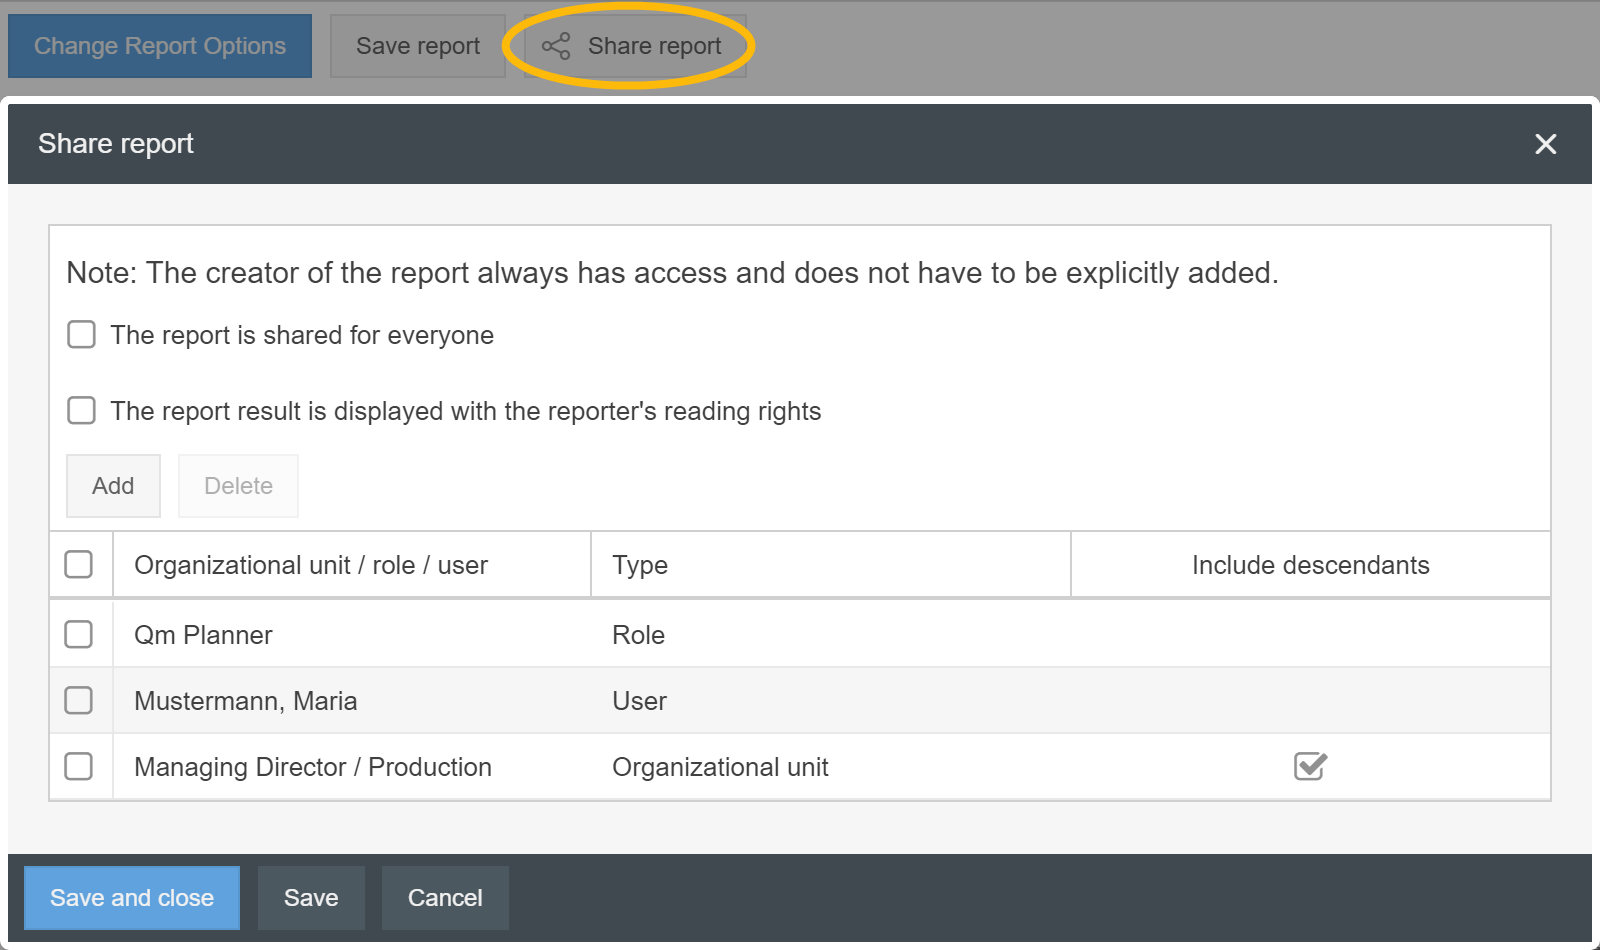Viewport: 1600px width, 950px height.
Task: Check the Managing Director / Production row
Action: point(79,766)
